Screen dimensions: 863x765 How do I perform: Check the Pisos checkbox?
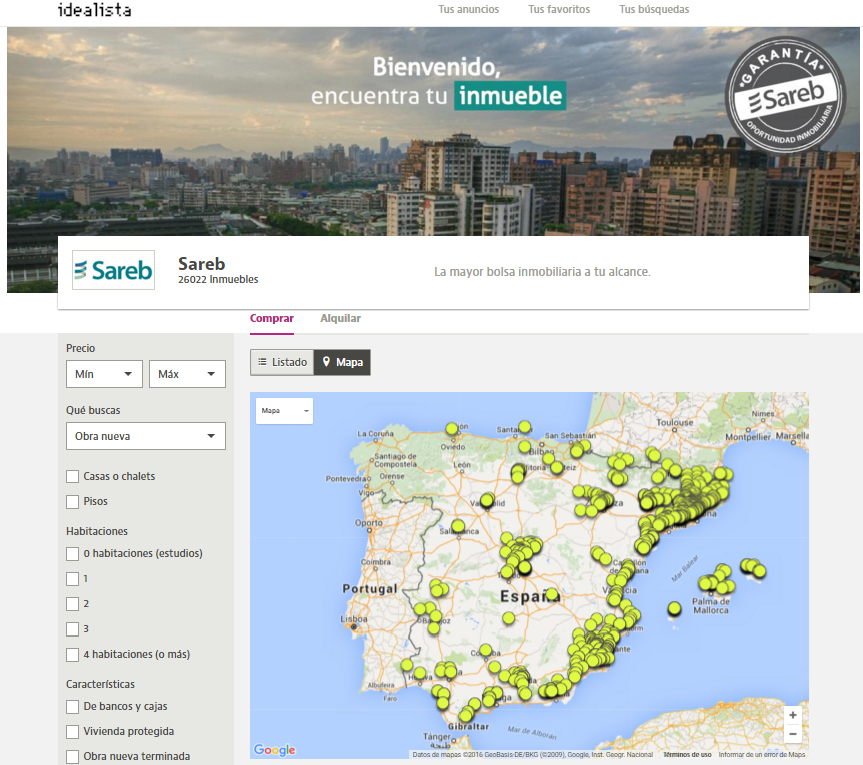pos(72,501)
